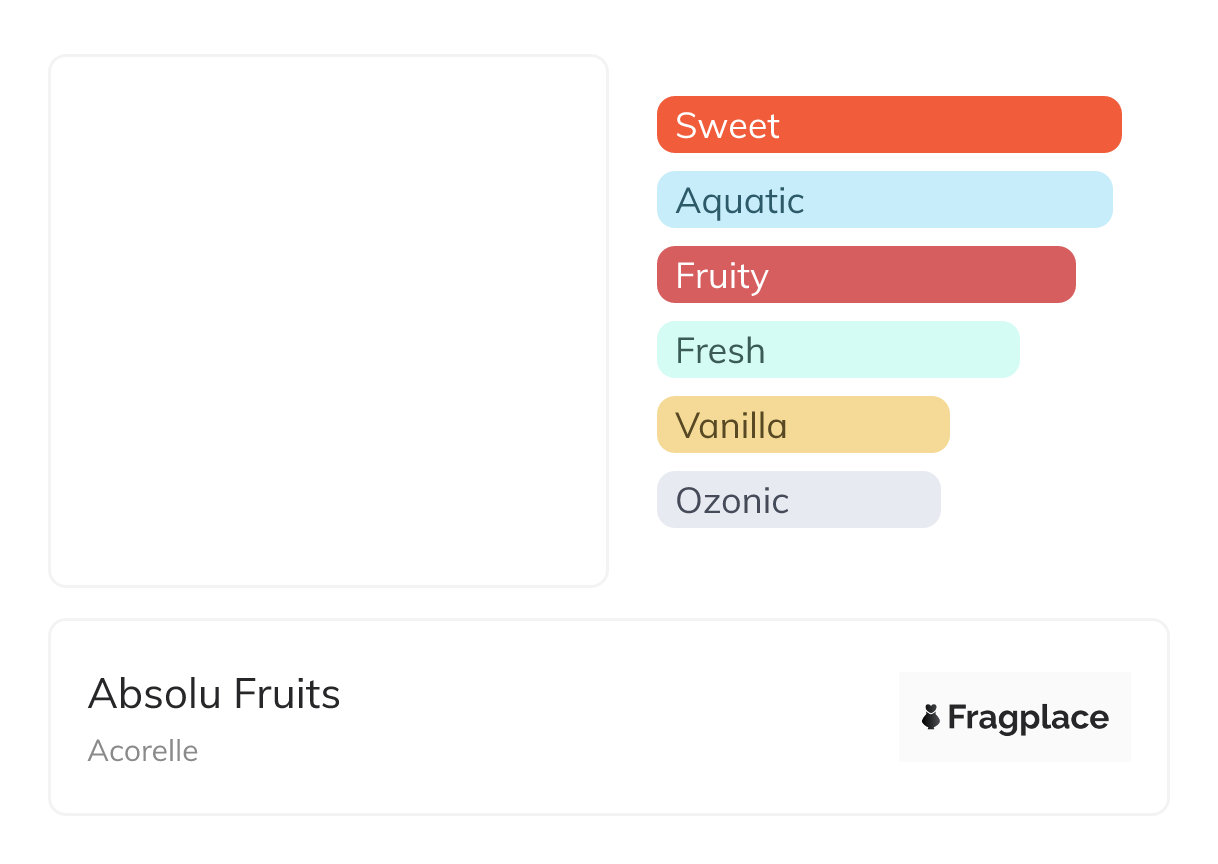Click the word 'Ozonic' label text
Viewport: 1218px width, 864px height.
[732, 501]
